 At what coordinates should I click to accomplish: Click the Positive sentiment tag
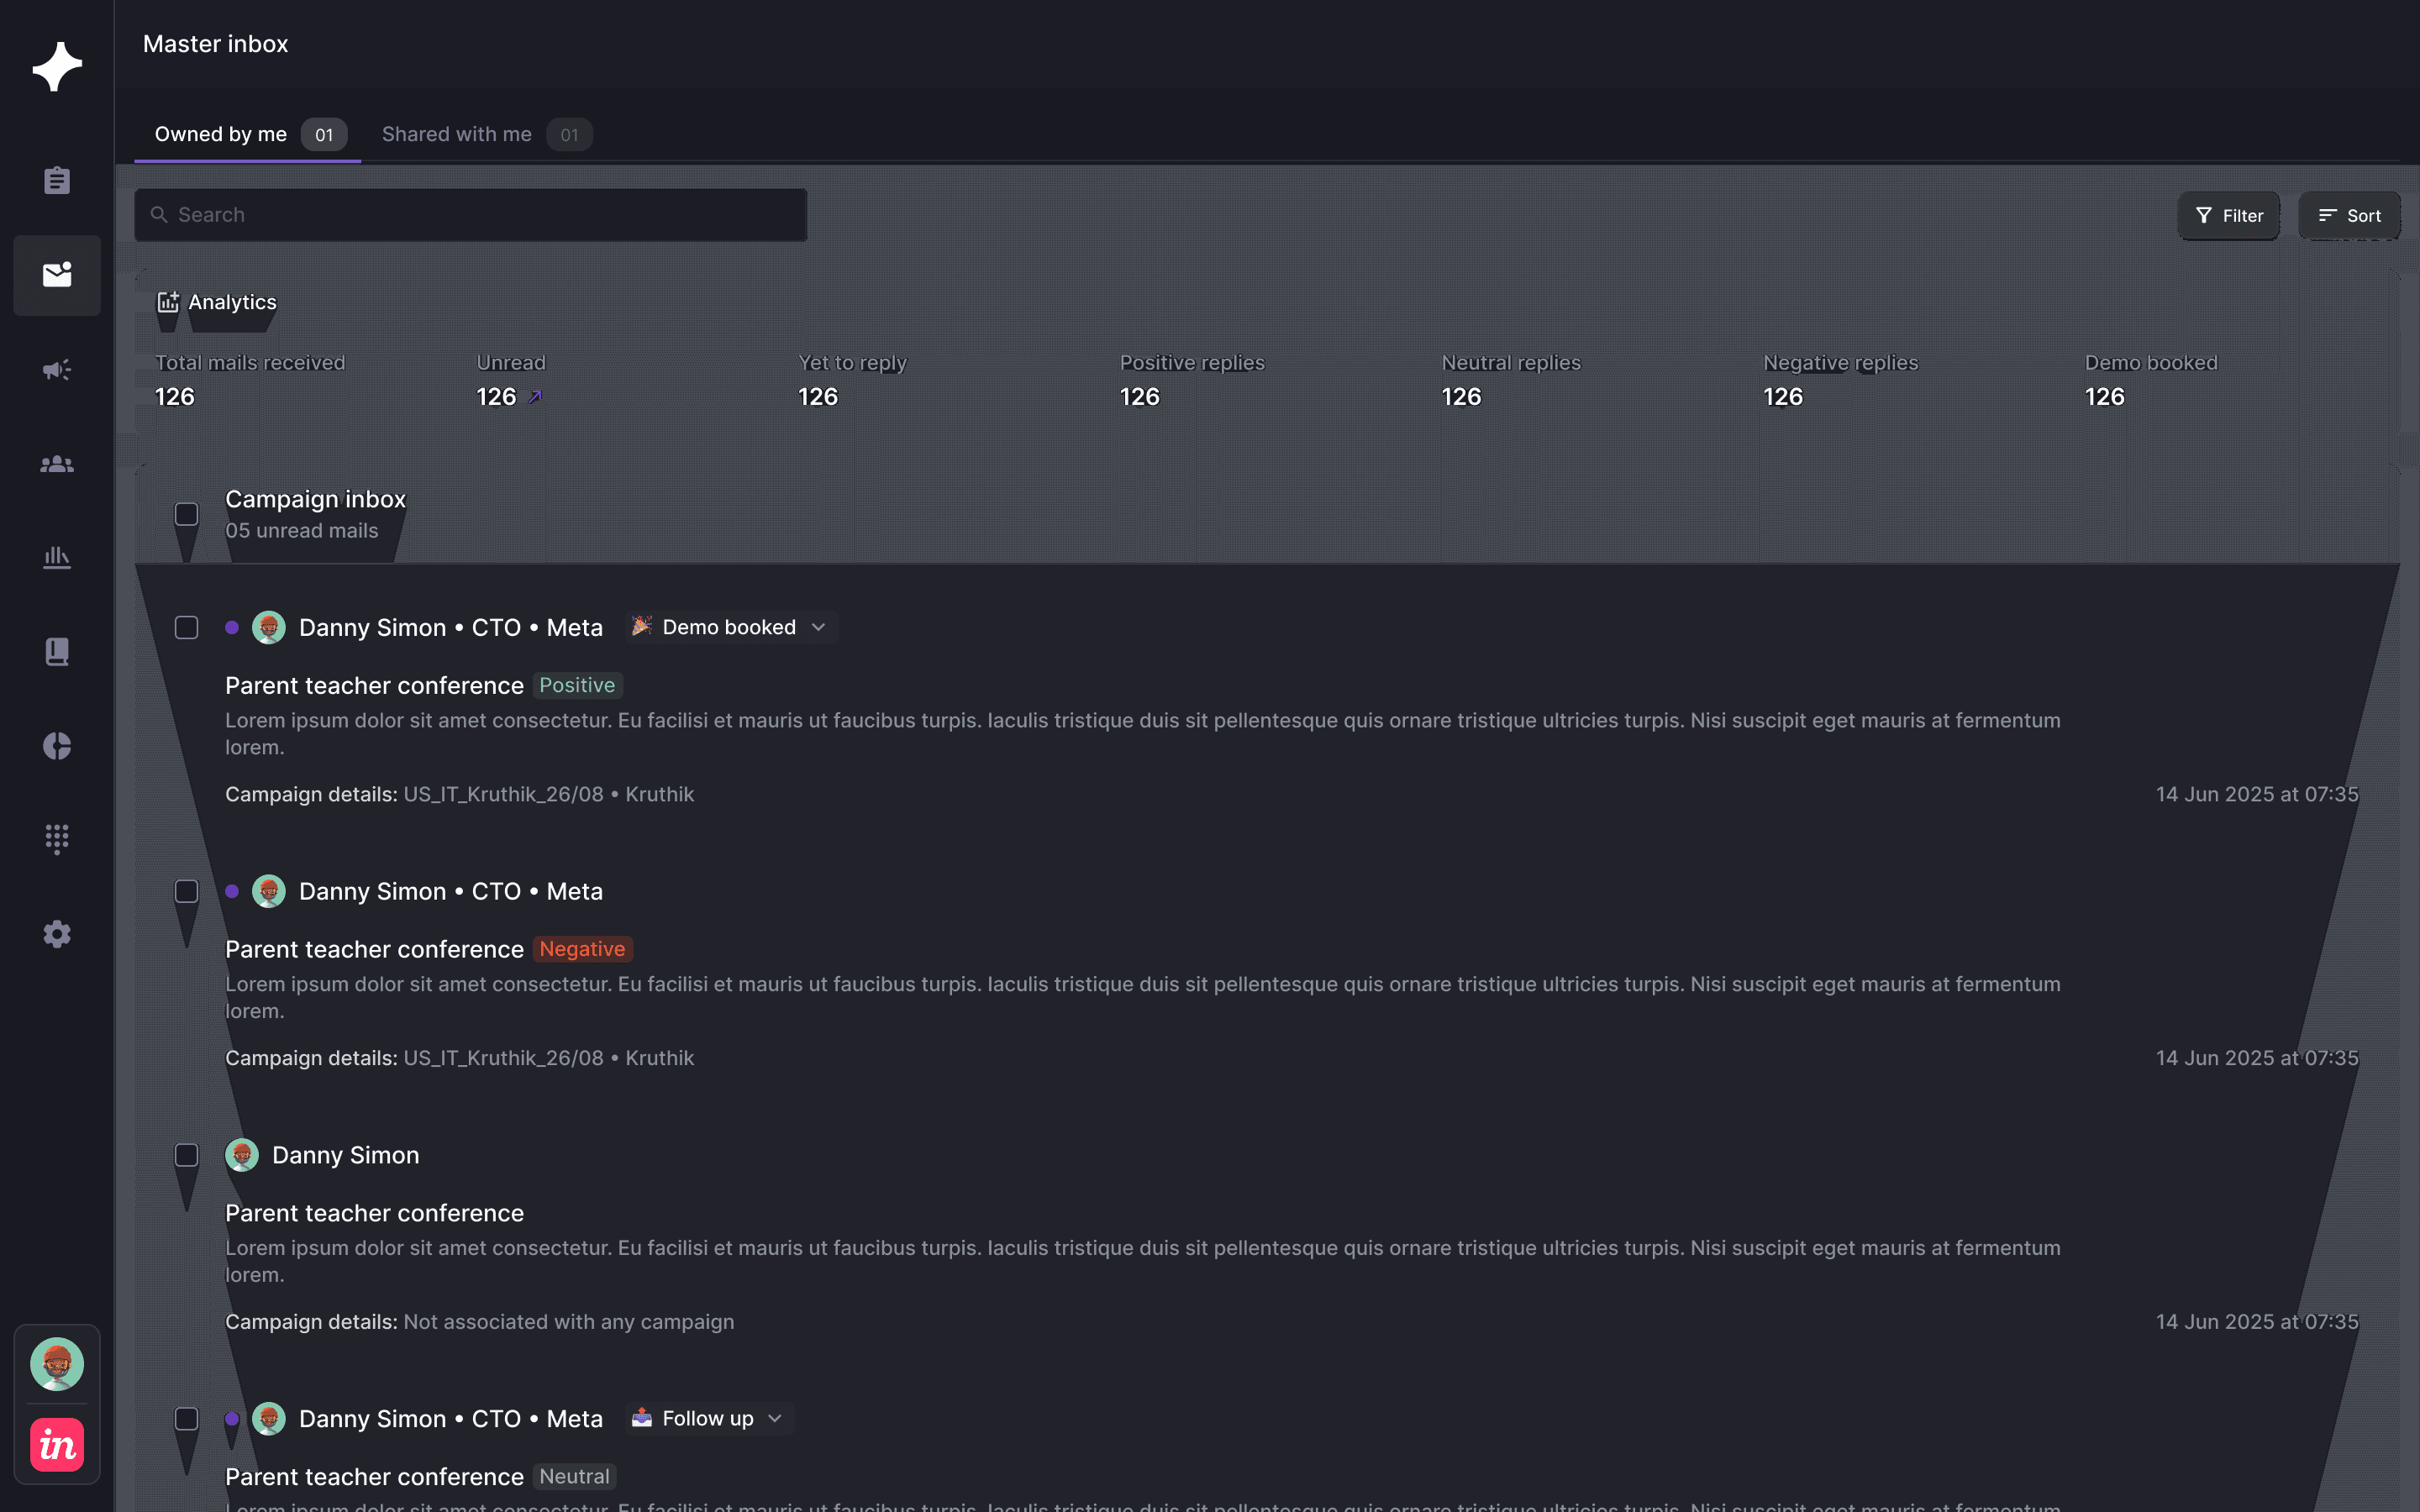click(577, 685)
